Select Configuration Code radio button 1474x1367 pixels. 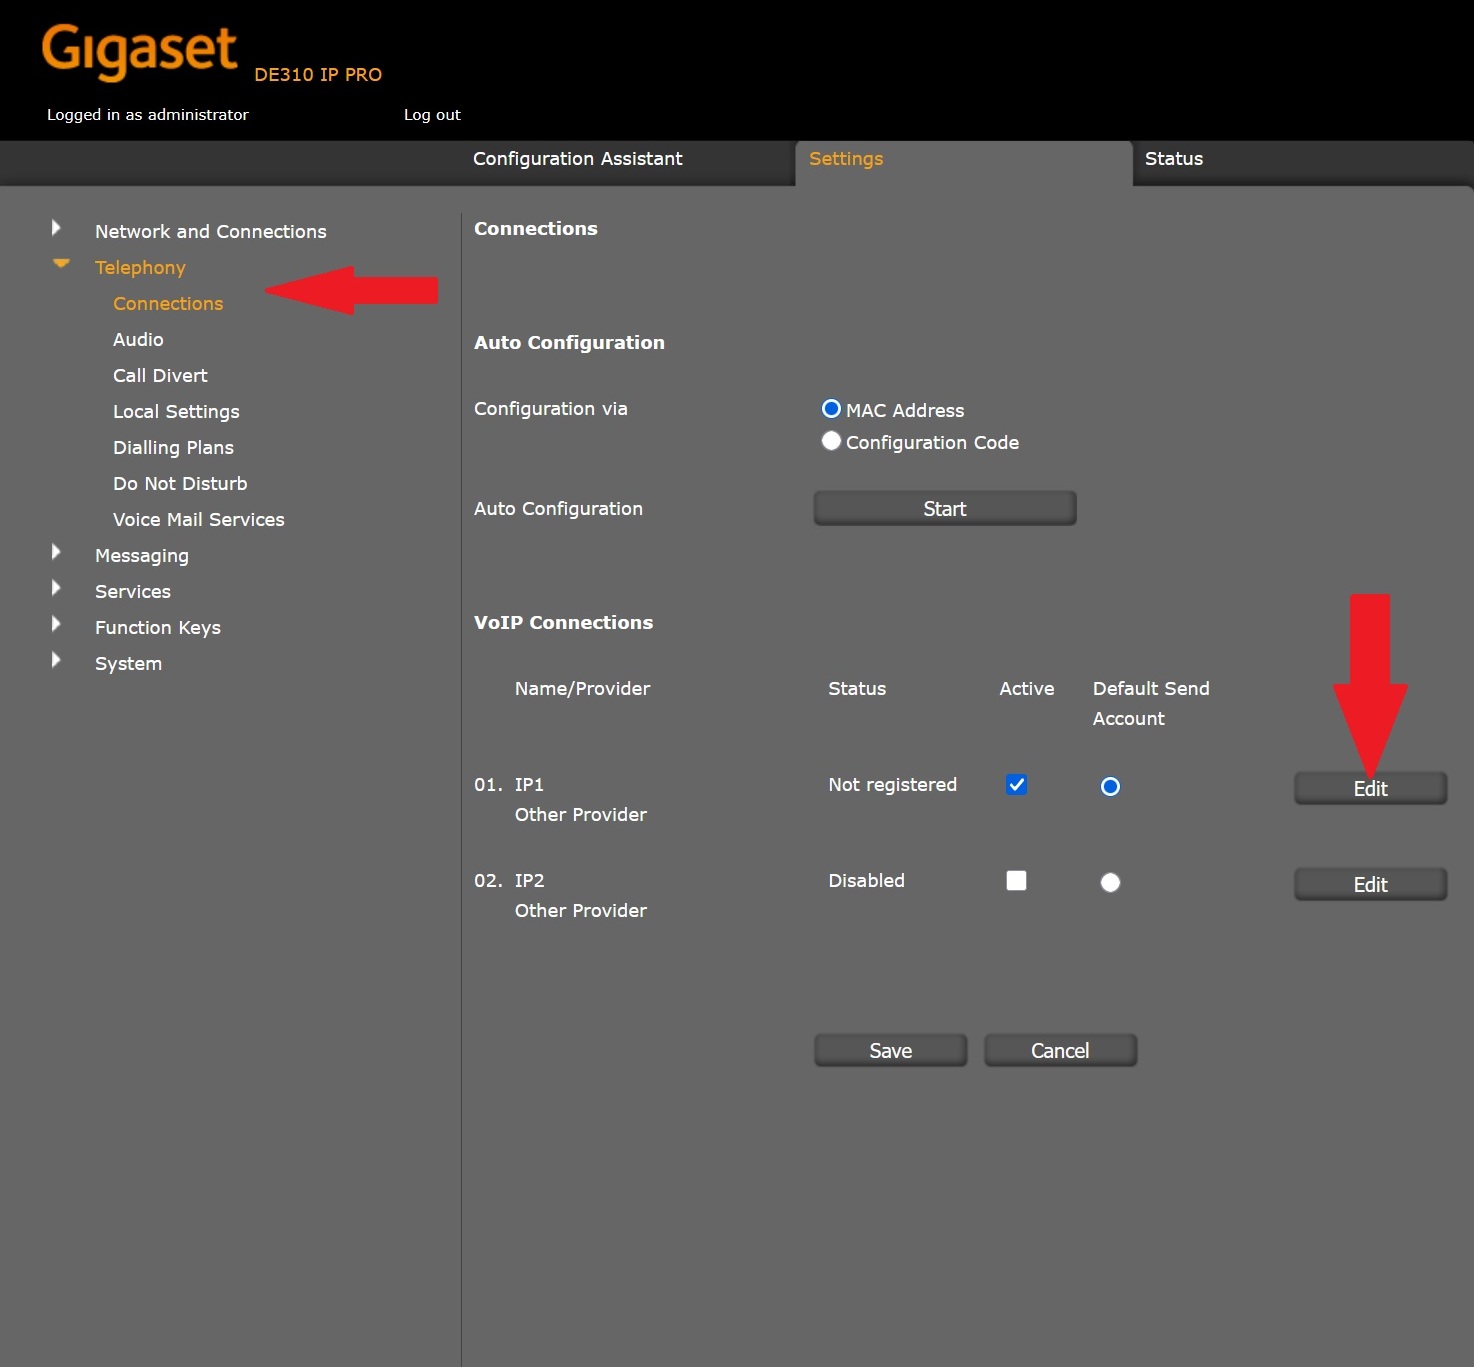(831, 441)
